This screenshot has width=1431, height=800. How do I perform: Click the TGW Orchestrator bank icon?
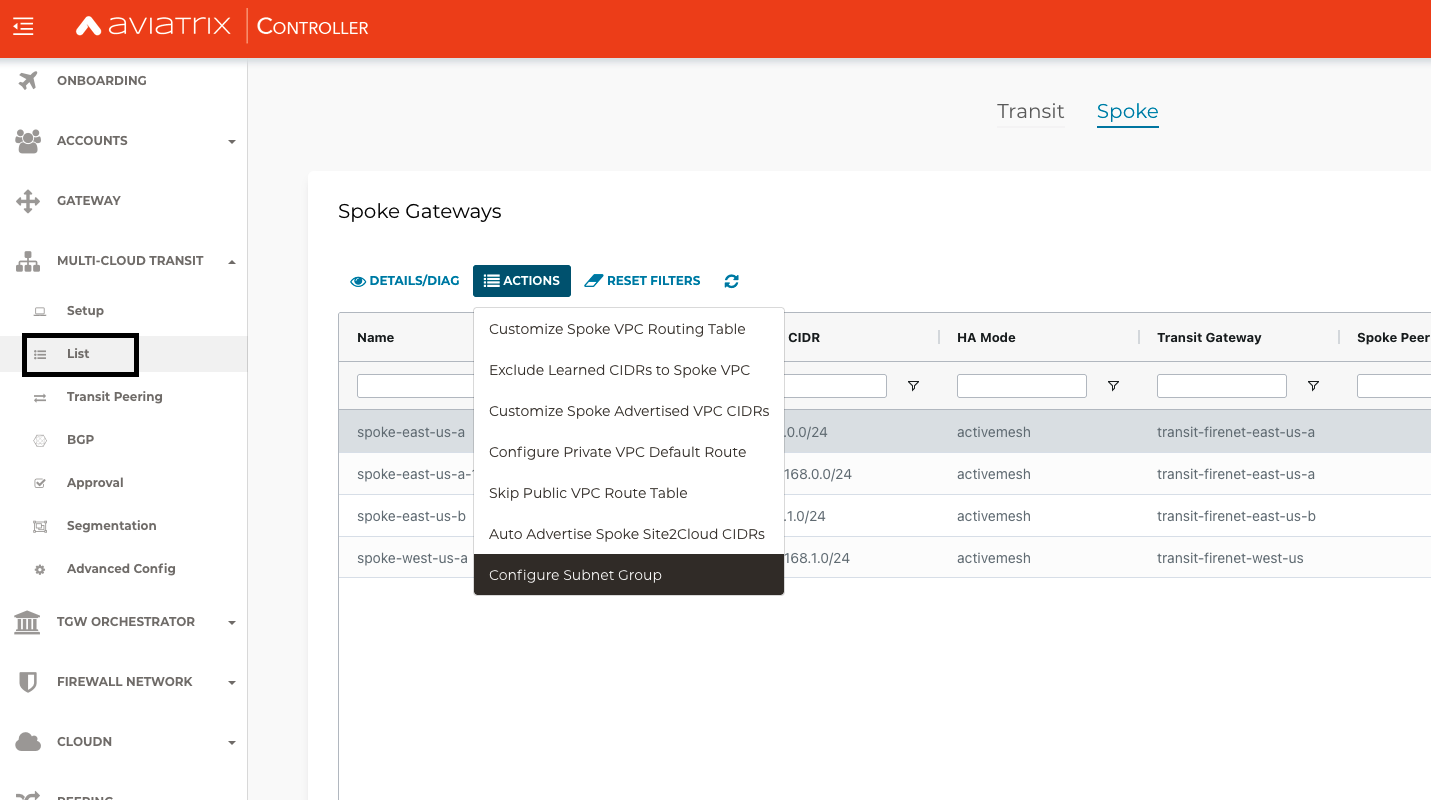[27, 621]
